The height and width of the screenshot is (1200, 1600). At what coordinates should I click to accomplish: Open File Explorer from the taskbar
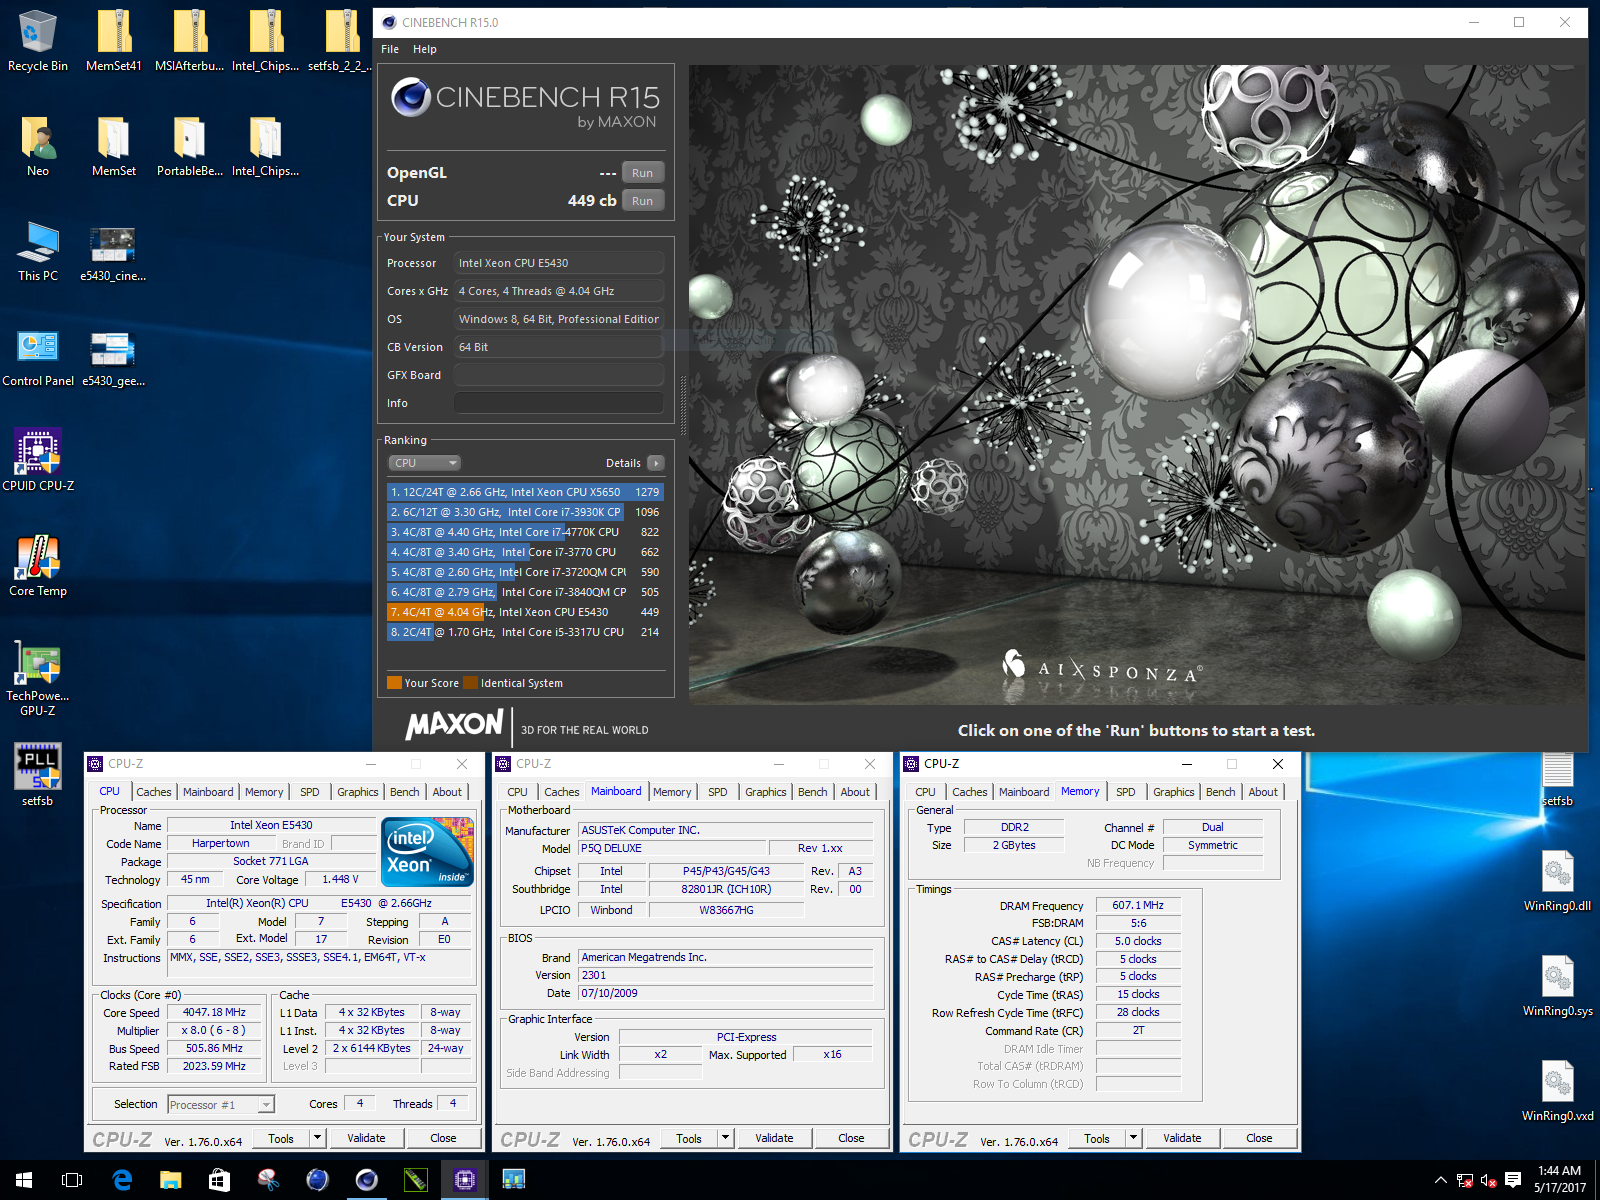(171, 1180)
